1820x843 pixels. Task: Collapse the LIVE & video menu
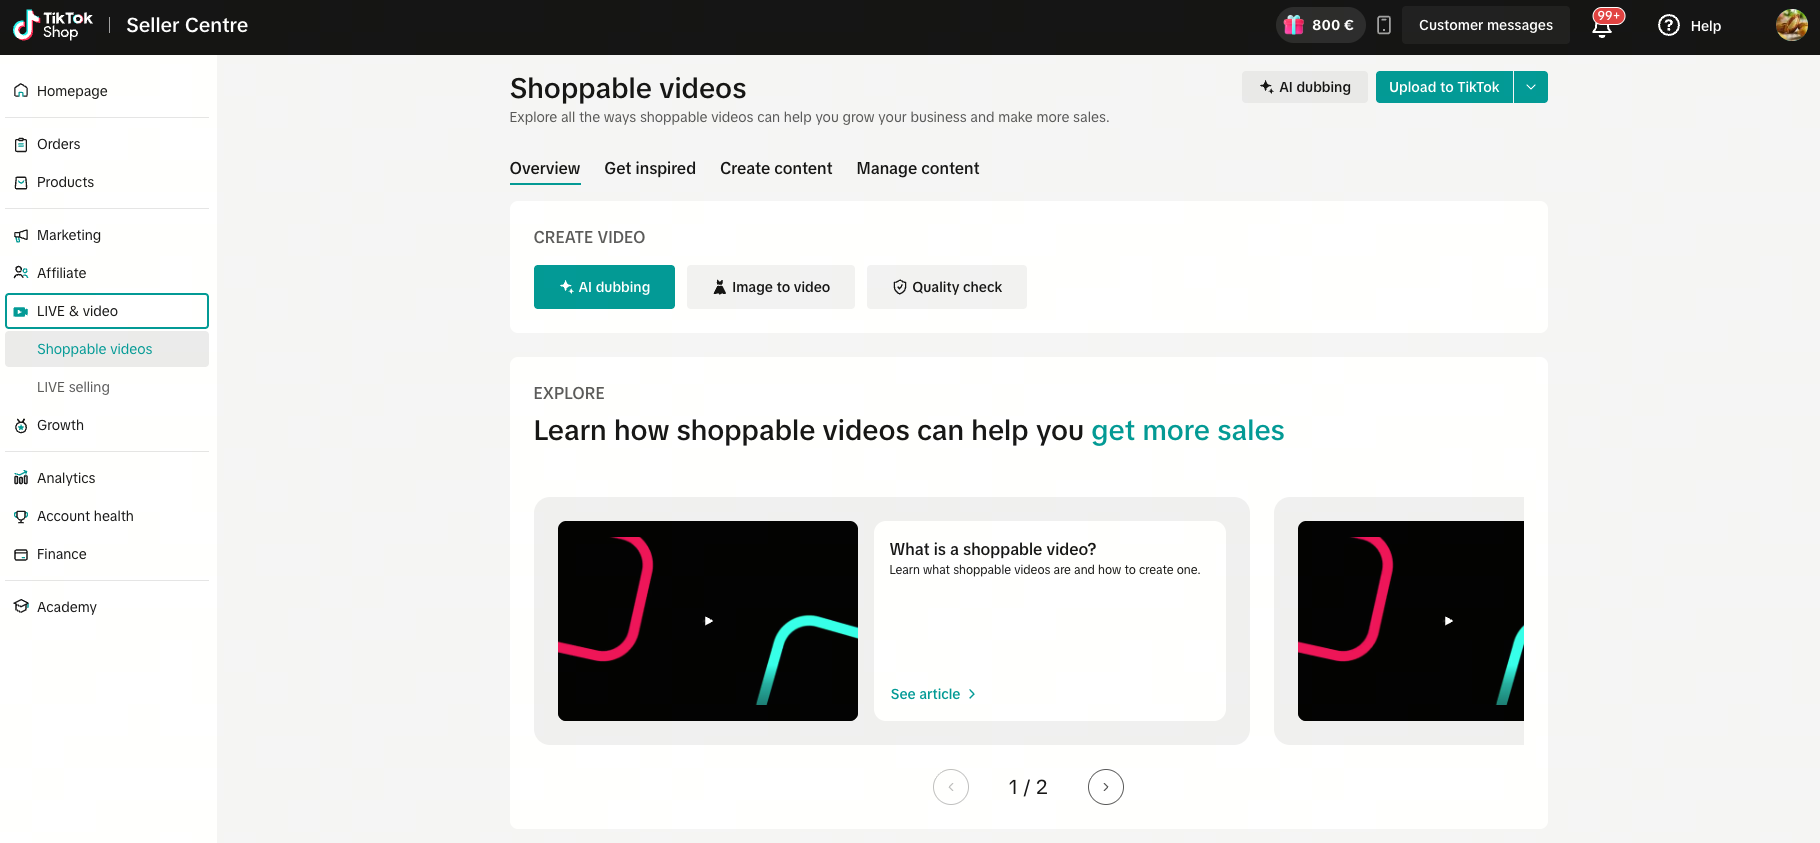pos(107,311)
